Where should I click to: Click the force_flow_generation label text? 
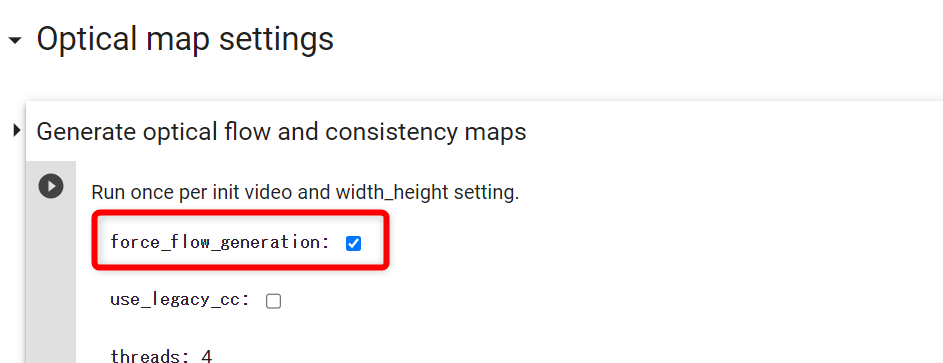coord(220,243)
